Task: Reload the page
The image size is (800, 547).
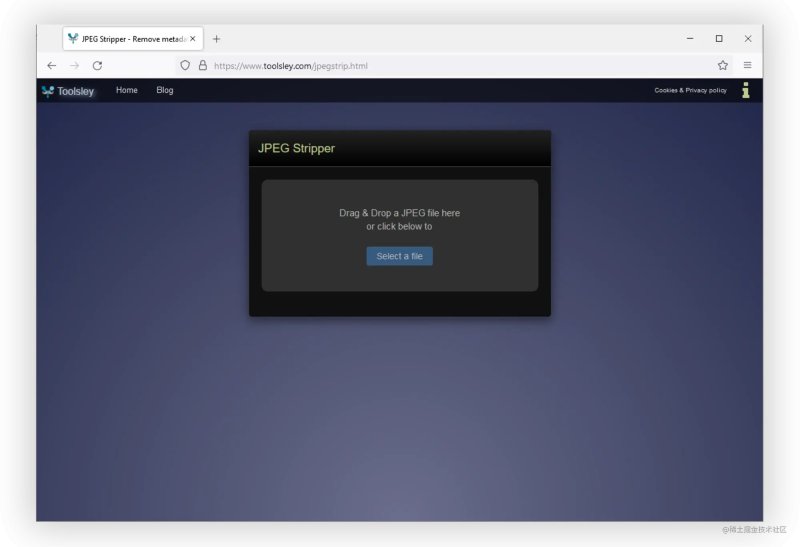Action: 97,65
